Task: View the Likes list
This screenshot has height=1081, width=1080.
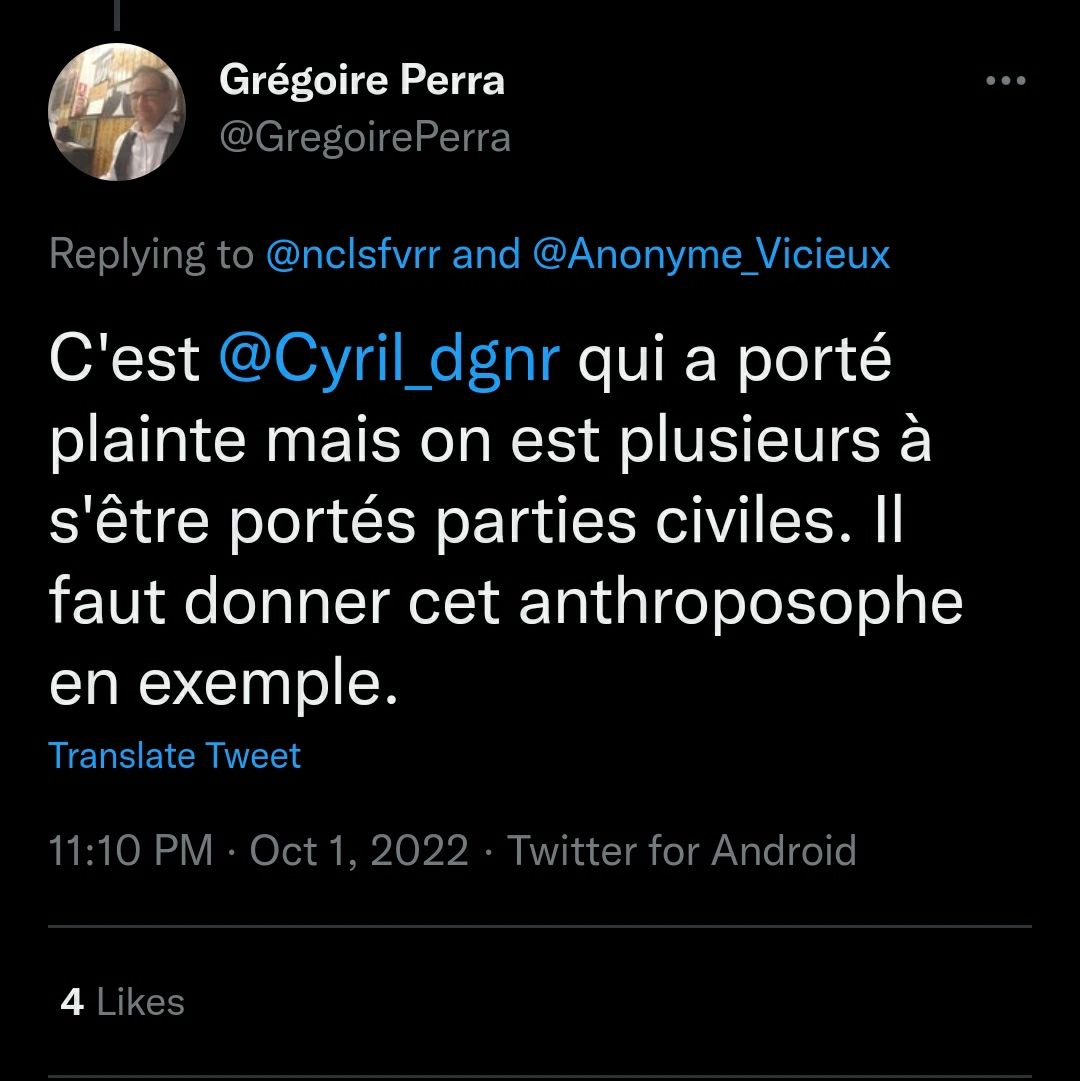Action: pos(141,1002)
